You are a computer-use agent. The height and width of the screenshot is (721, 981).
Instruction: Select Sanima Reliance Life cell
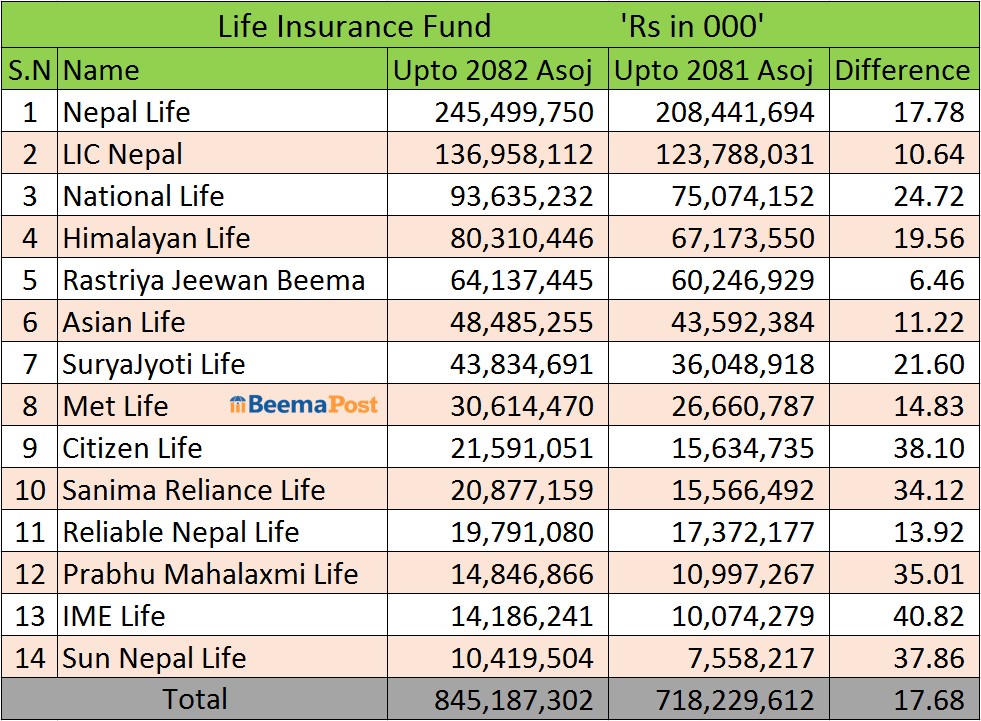pos(193,490)
